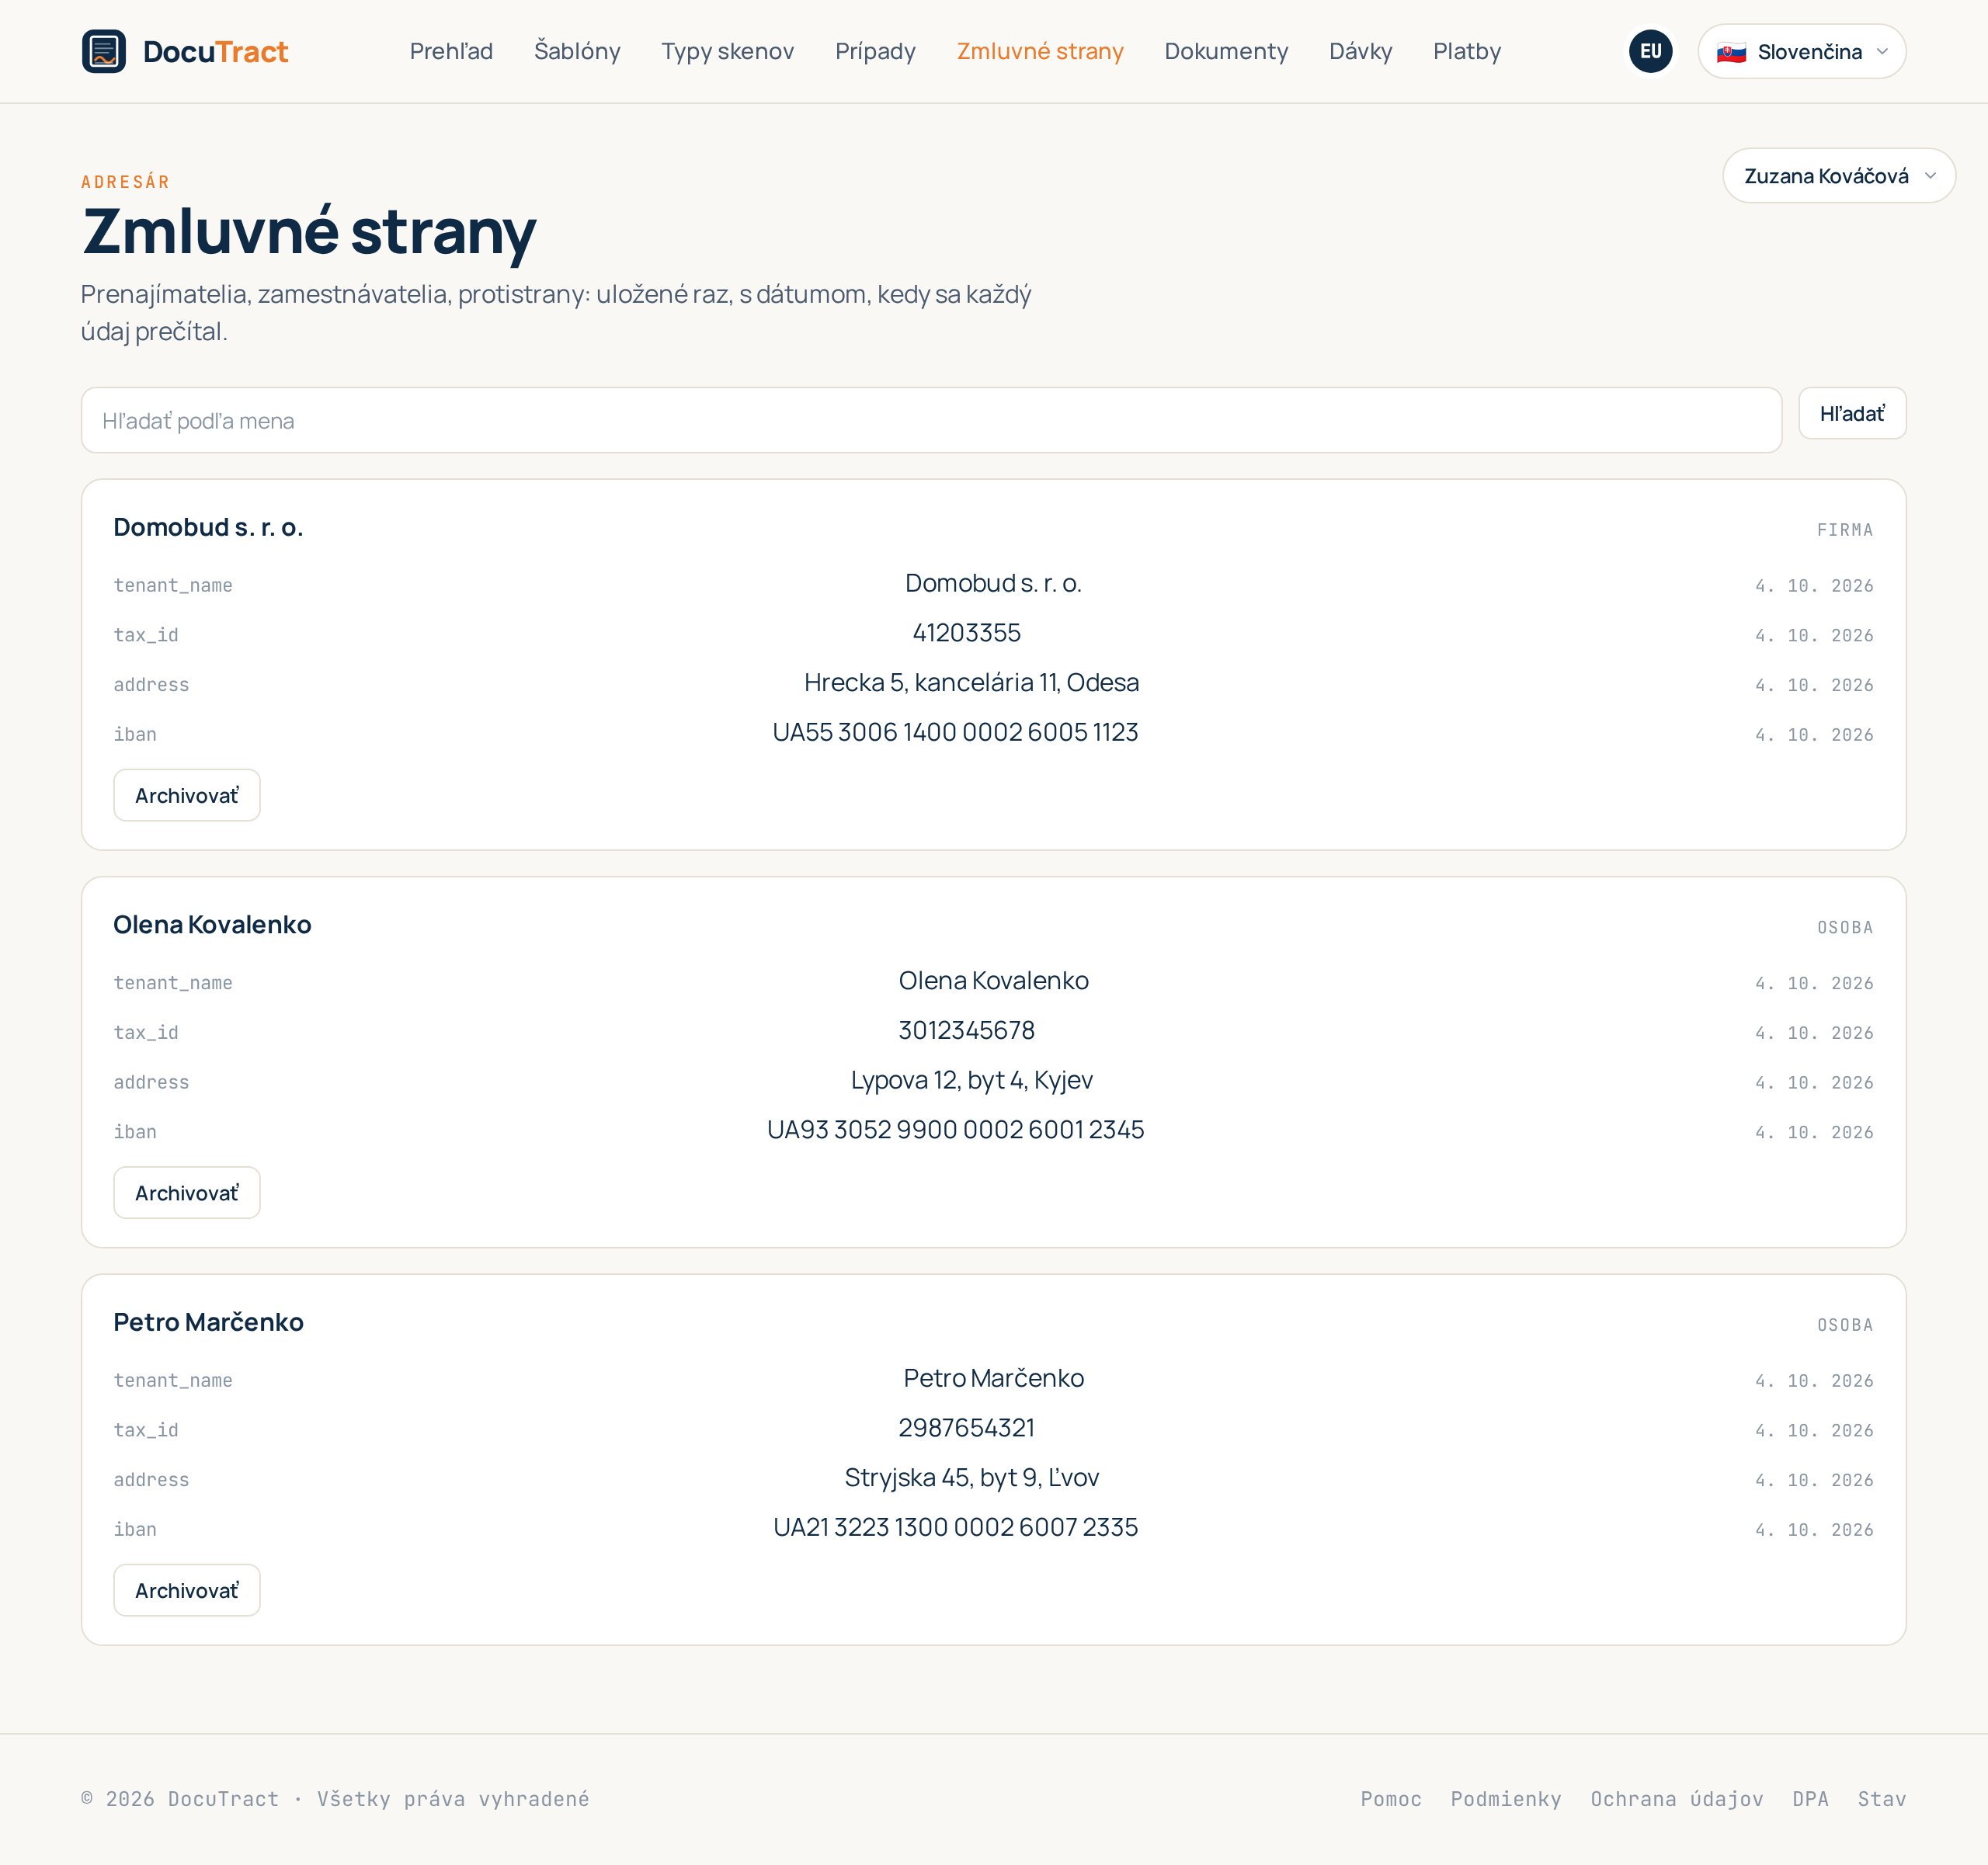Viewport: 1988px width, 1865px height.
Task: Go to the Dávky nav item
Action: pos(1360,51)
